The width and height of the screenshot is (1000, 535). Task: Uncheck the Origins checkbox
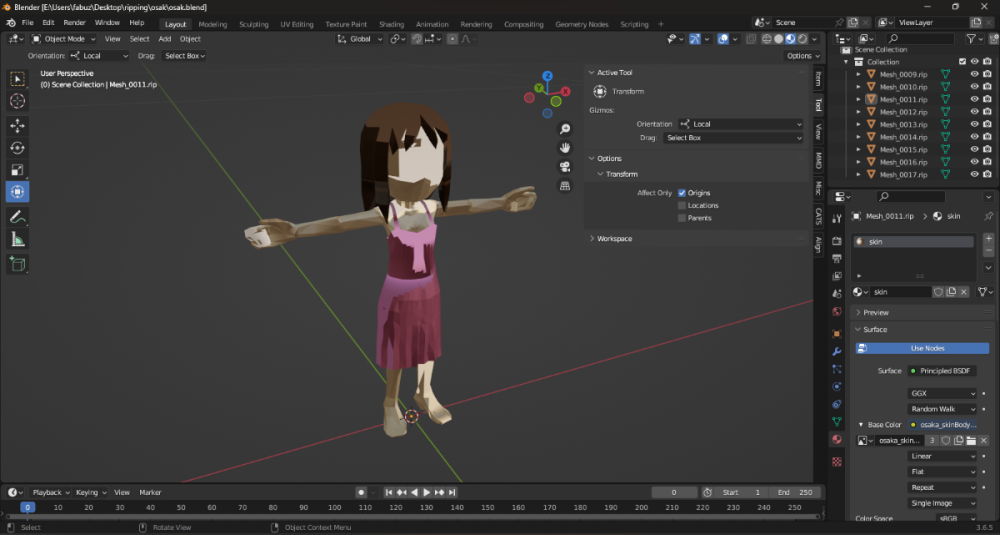click(x=682, y=192)
